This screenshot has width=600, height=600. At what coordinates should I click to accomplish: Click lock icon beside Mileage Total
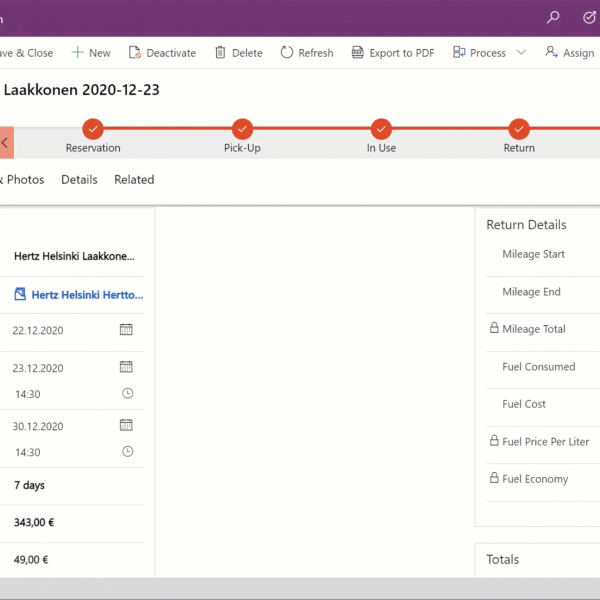pyautogui.click(x=494, y=328)
